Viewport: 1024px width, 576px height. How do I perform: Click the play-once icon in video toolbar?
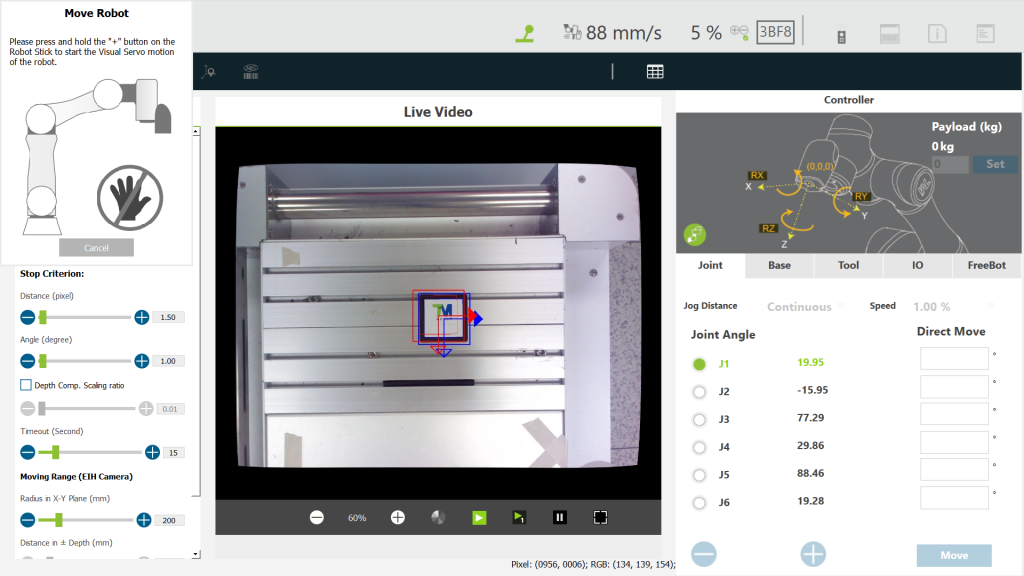pos(519,517)
